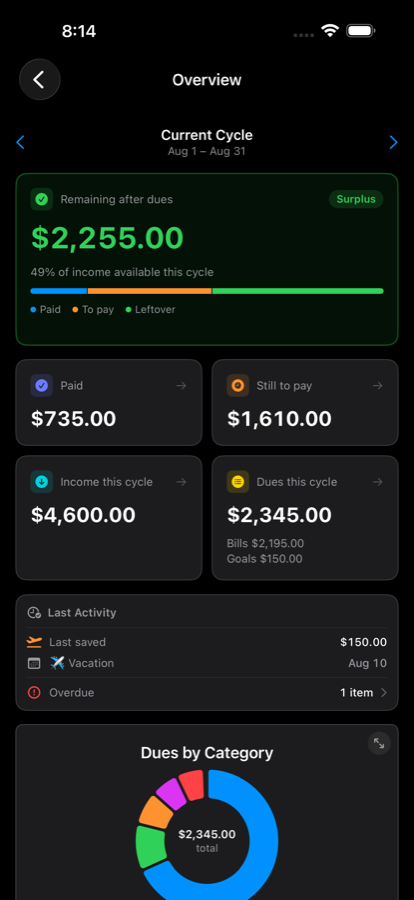
Task: Expand the Dues by Category chart
Action: pos(379,743)
